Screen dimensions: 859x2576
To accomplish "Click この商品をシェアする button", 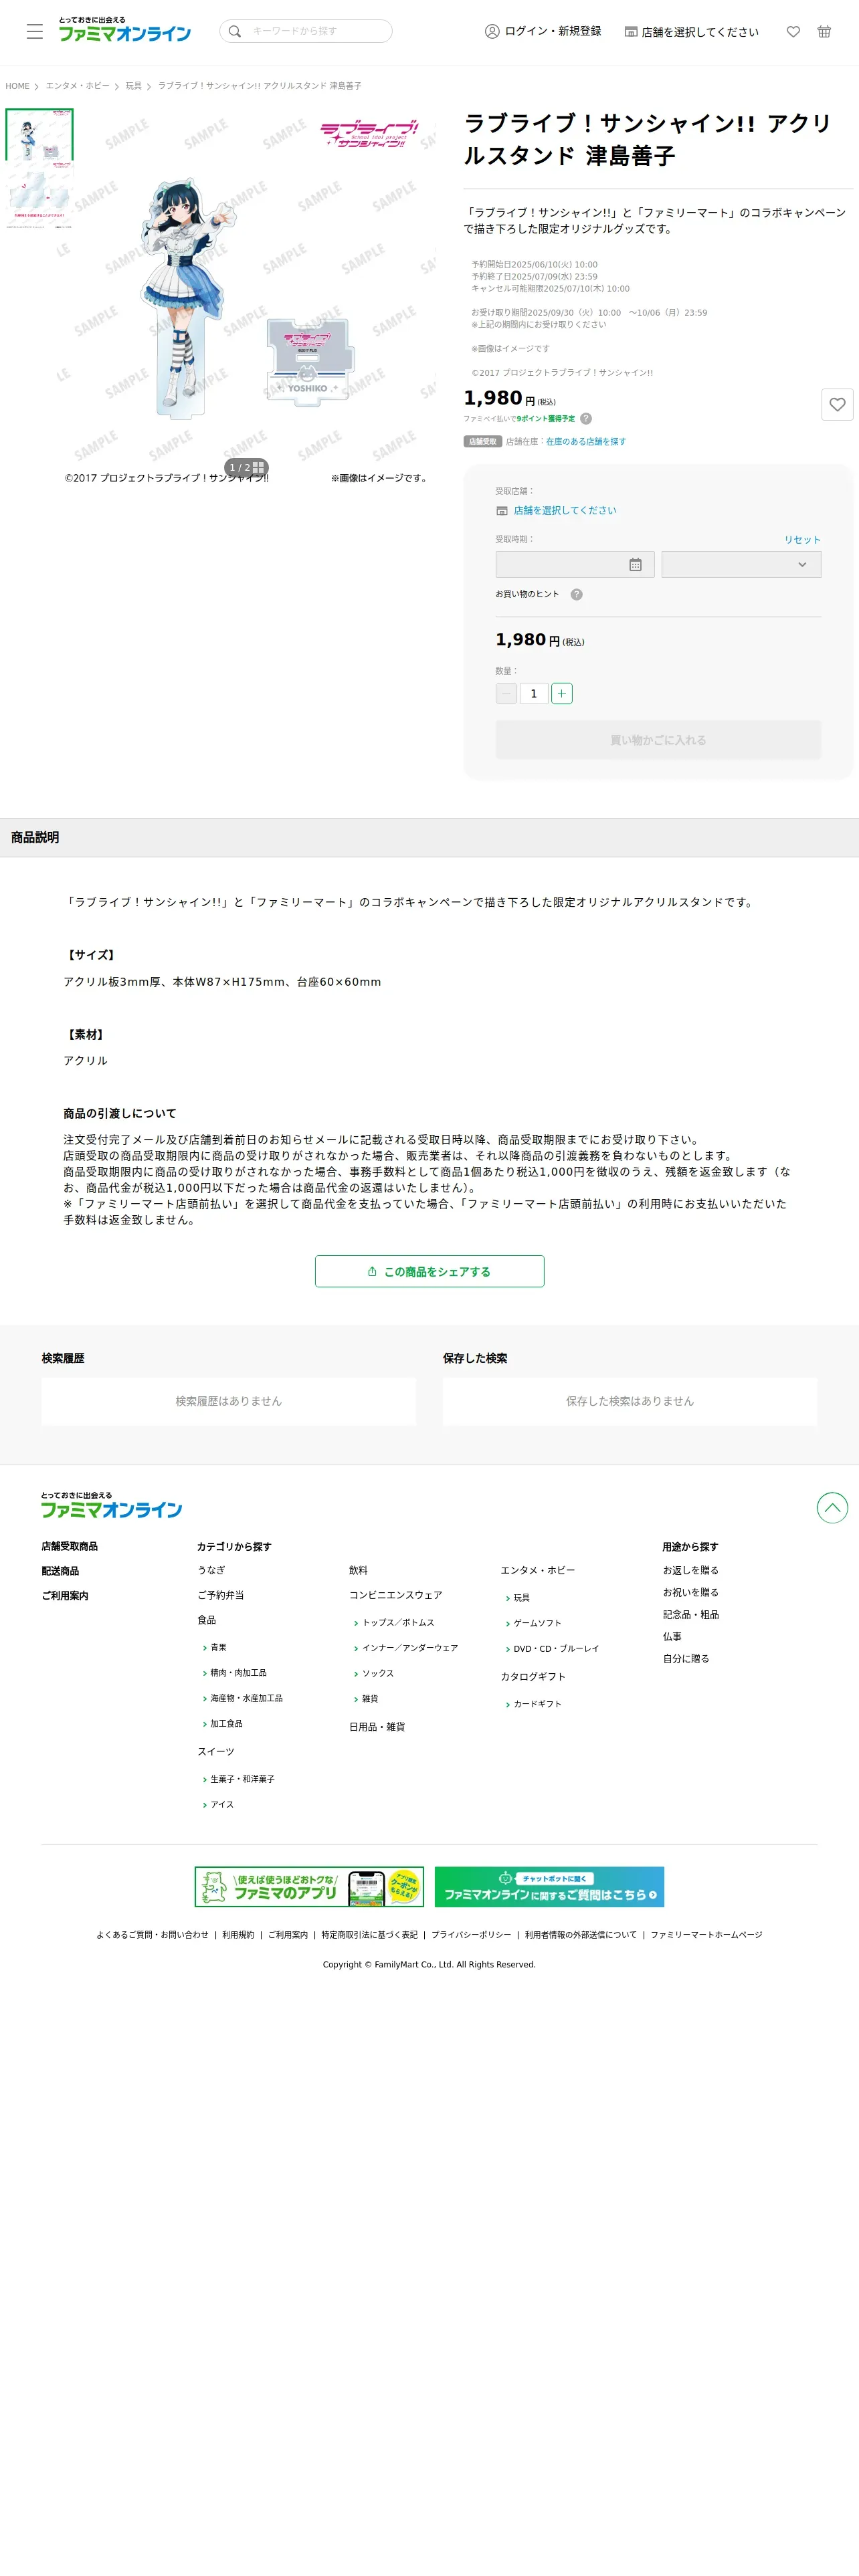I will coord(429,1271).
